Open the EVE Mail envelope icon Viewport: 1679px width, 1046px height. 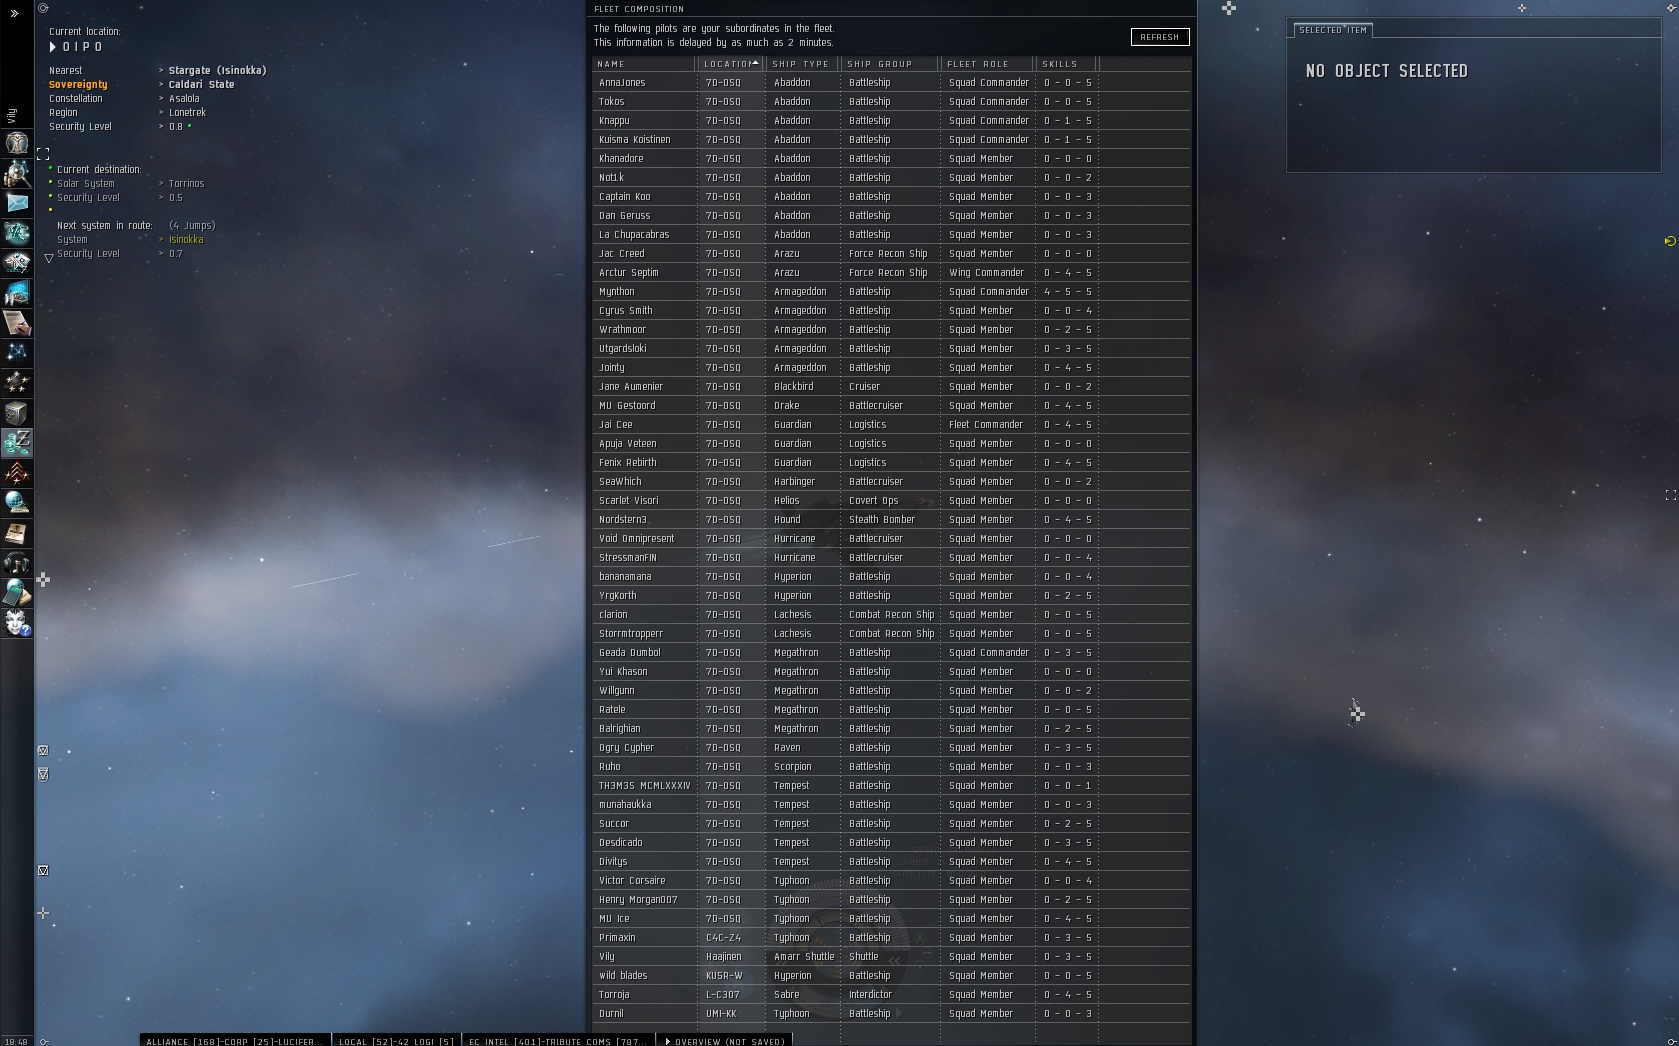(17, 203)
